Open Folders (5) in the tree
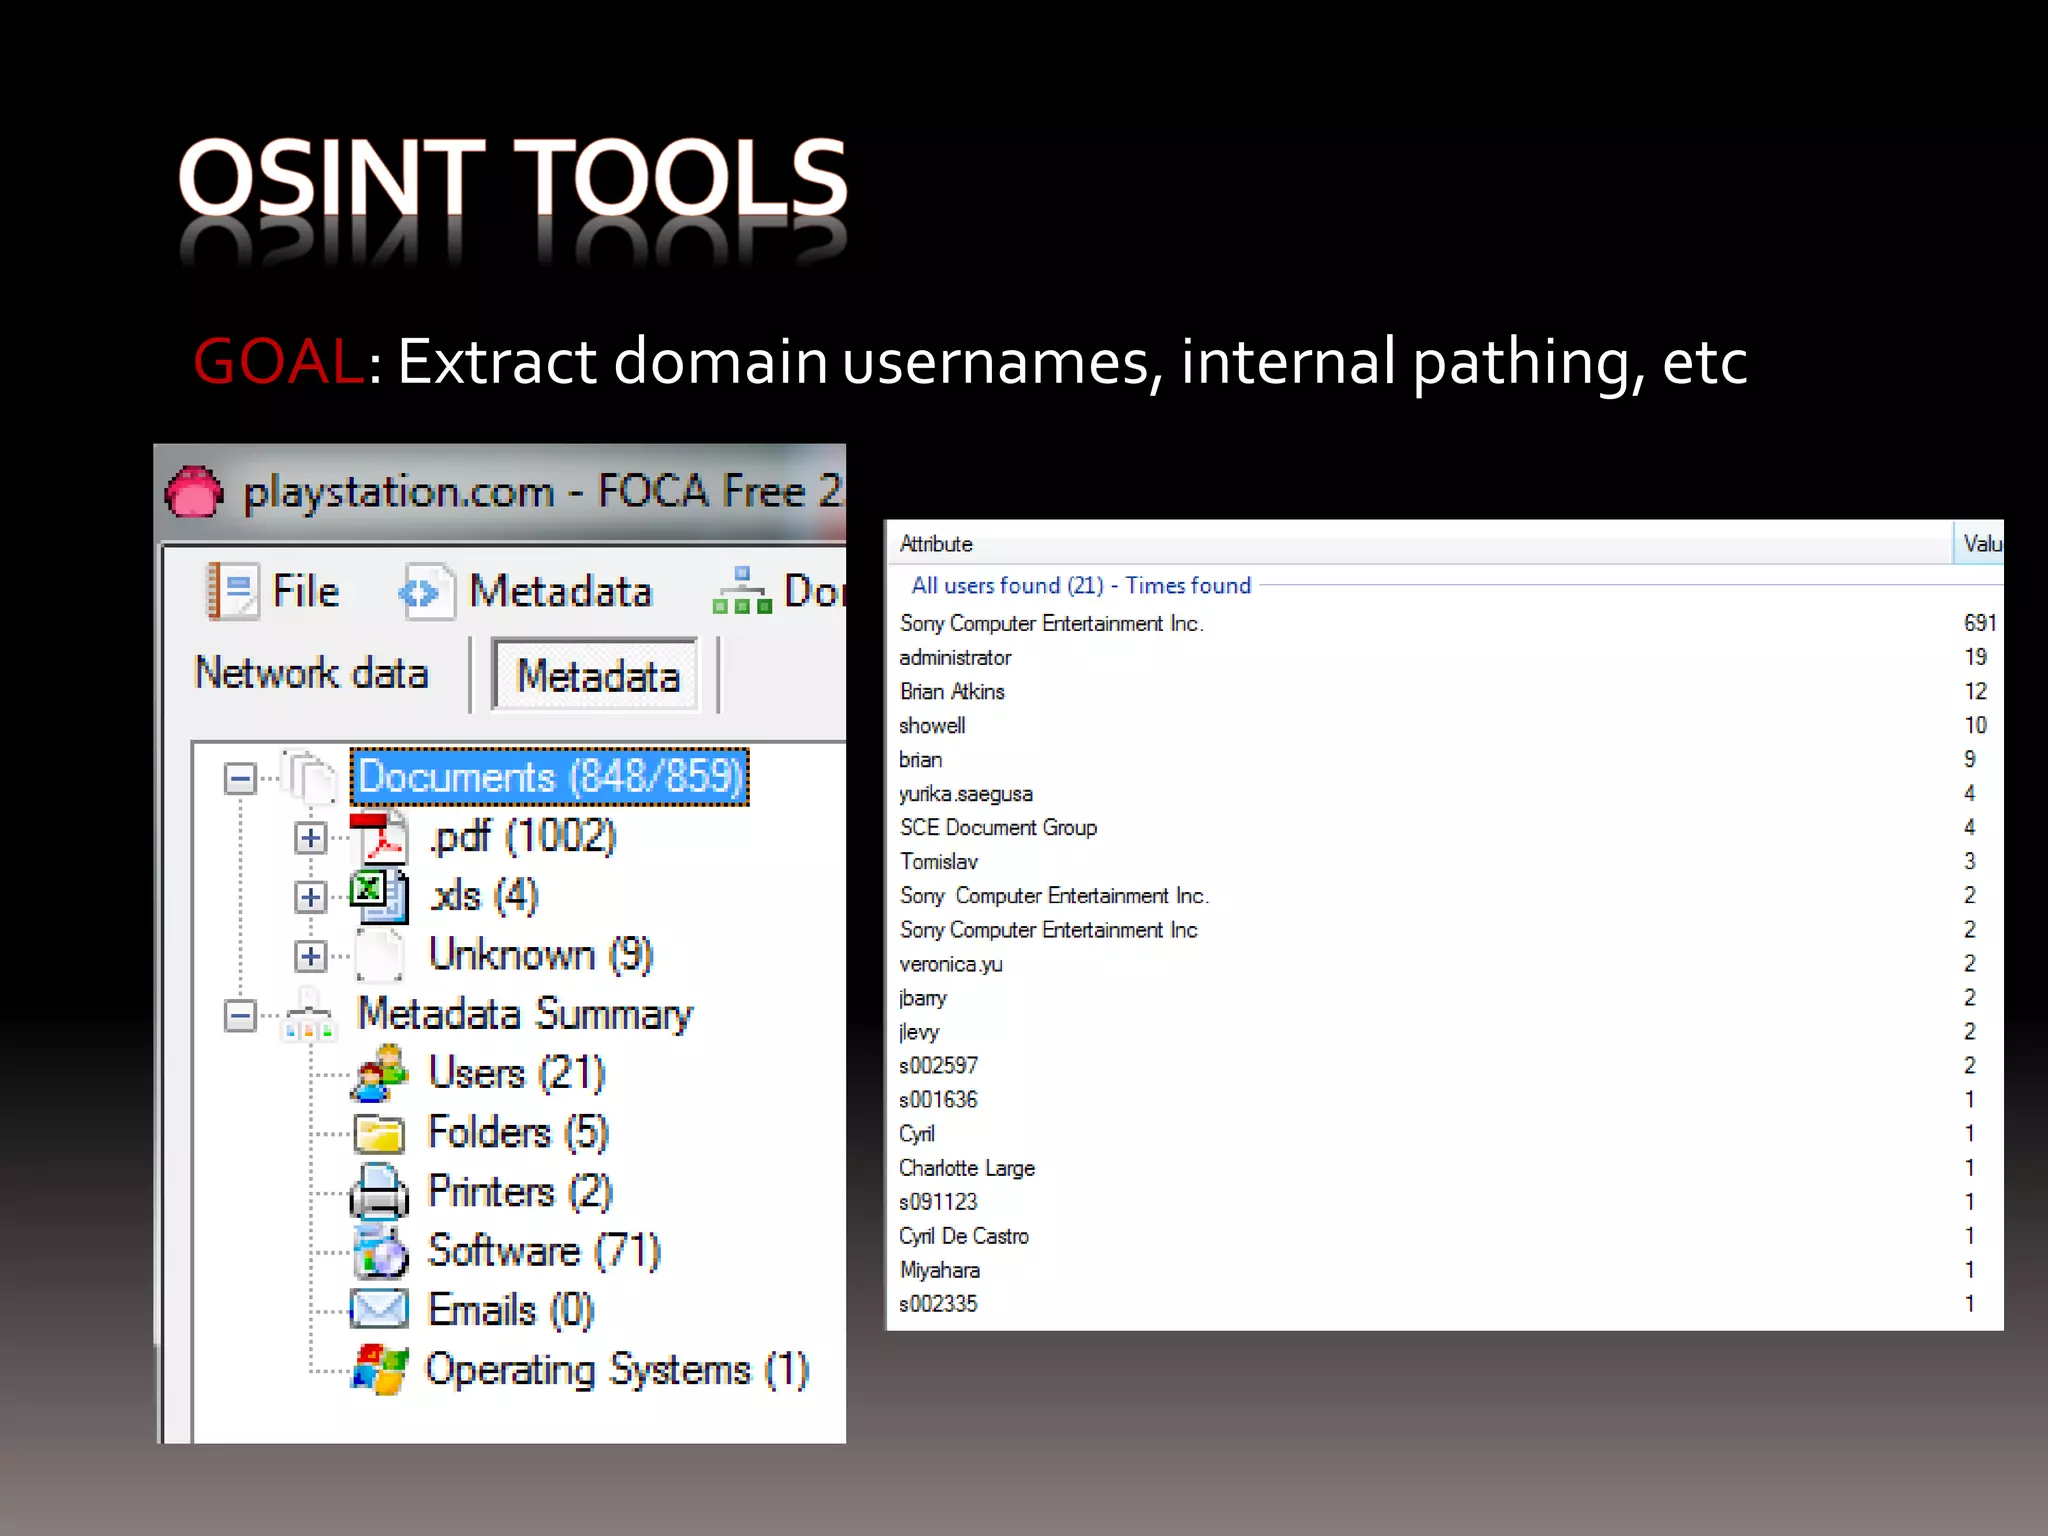Viewport: 2048px width, 1536px height. click(x=518, y=1133)
